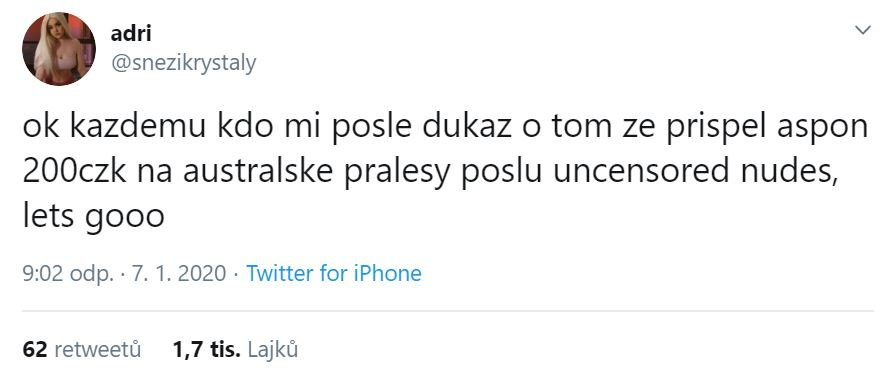Click the lets gooo closing line
The width and height of the screenshot is (894, 378).
pos(94,217)
